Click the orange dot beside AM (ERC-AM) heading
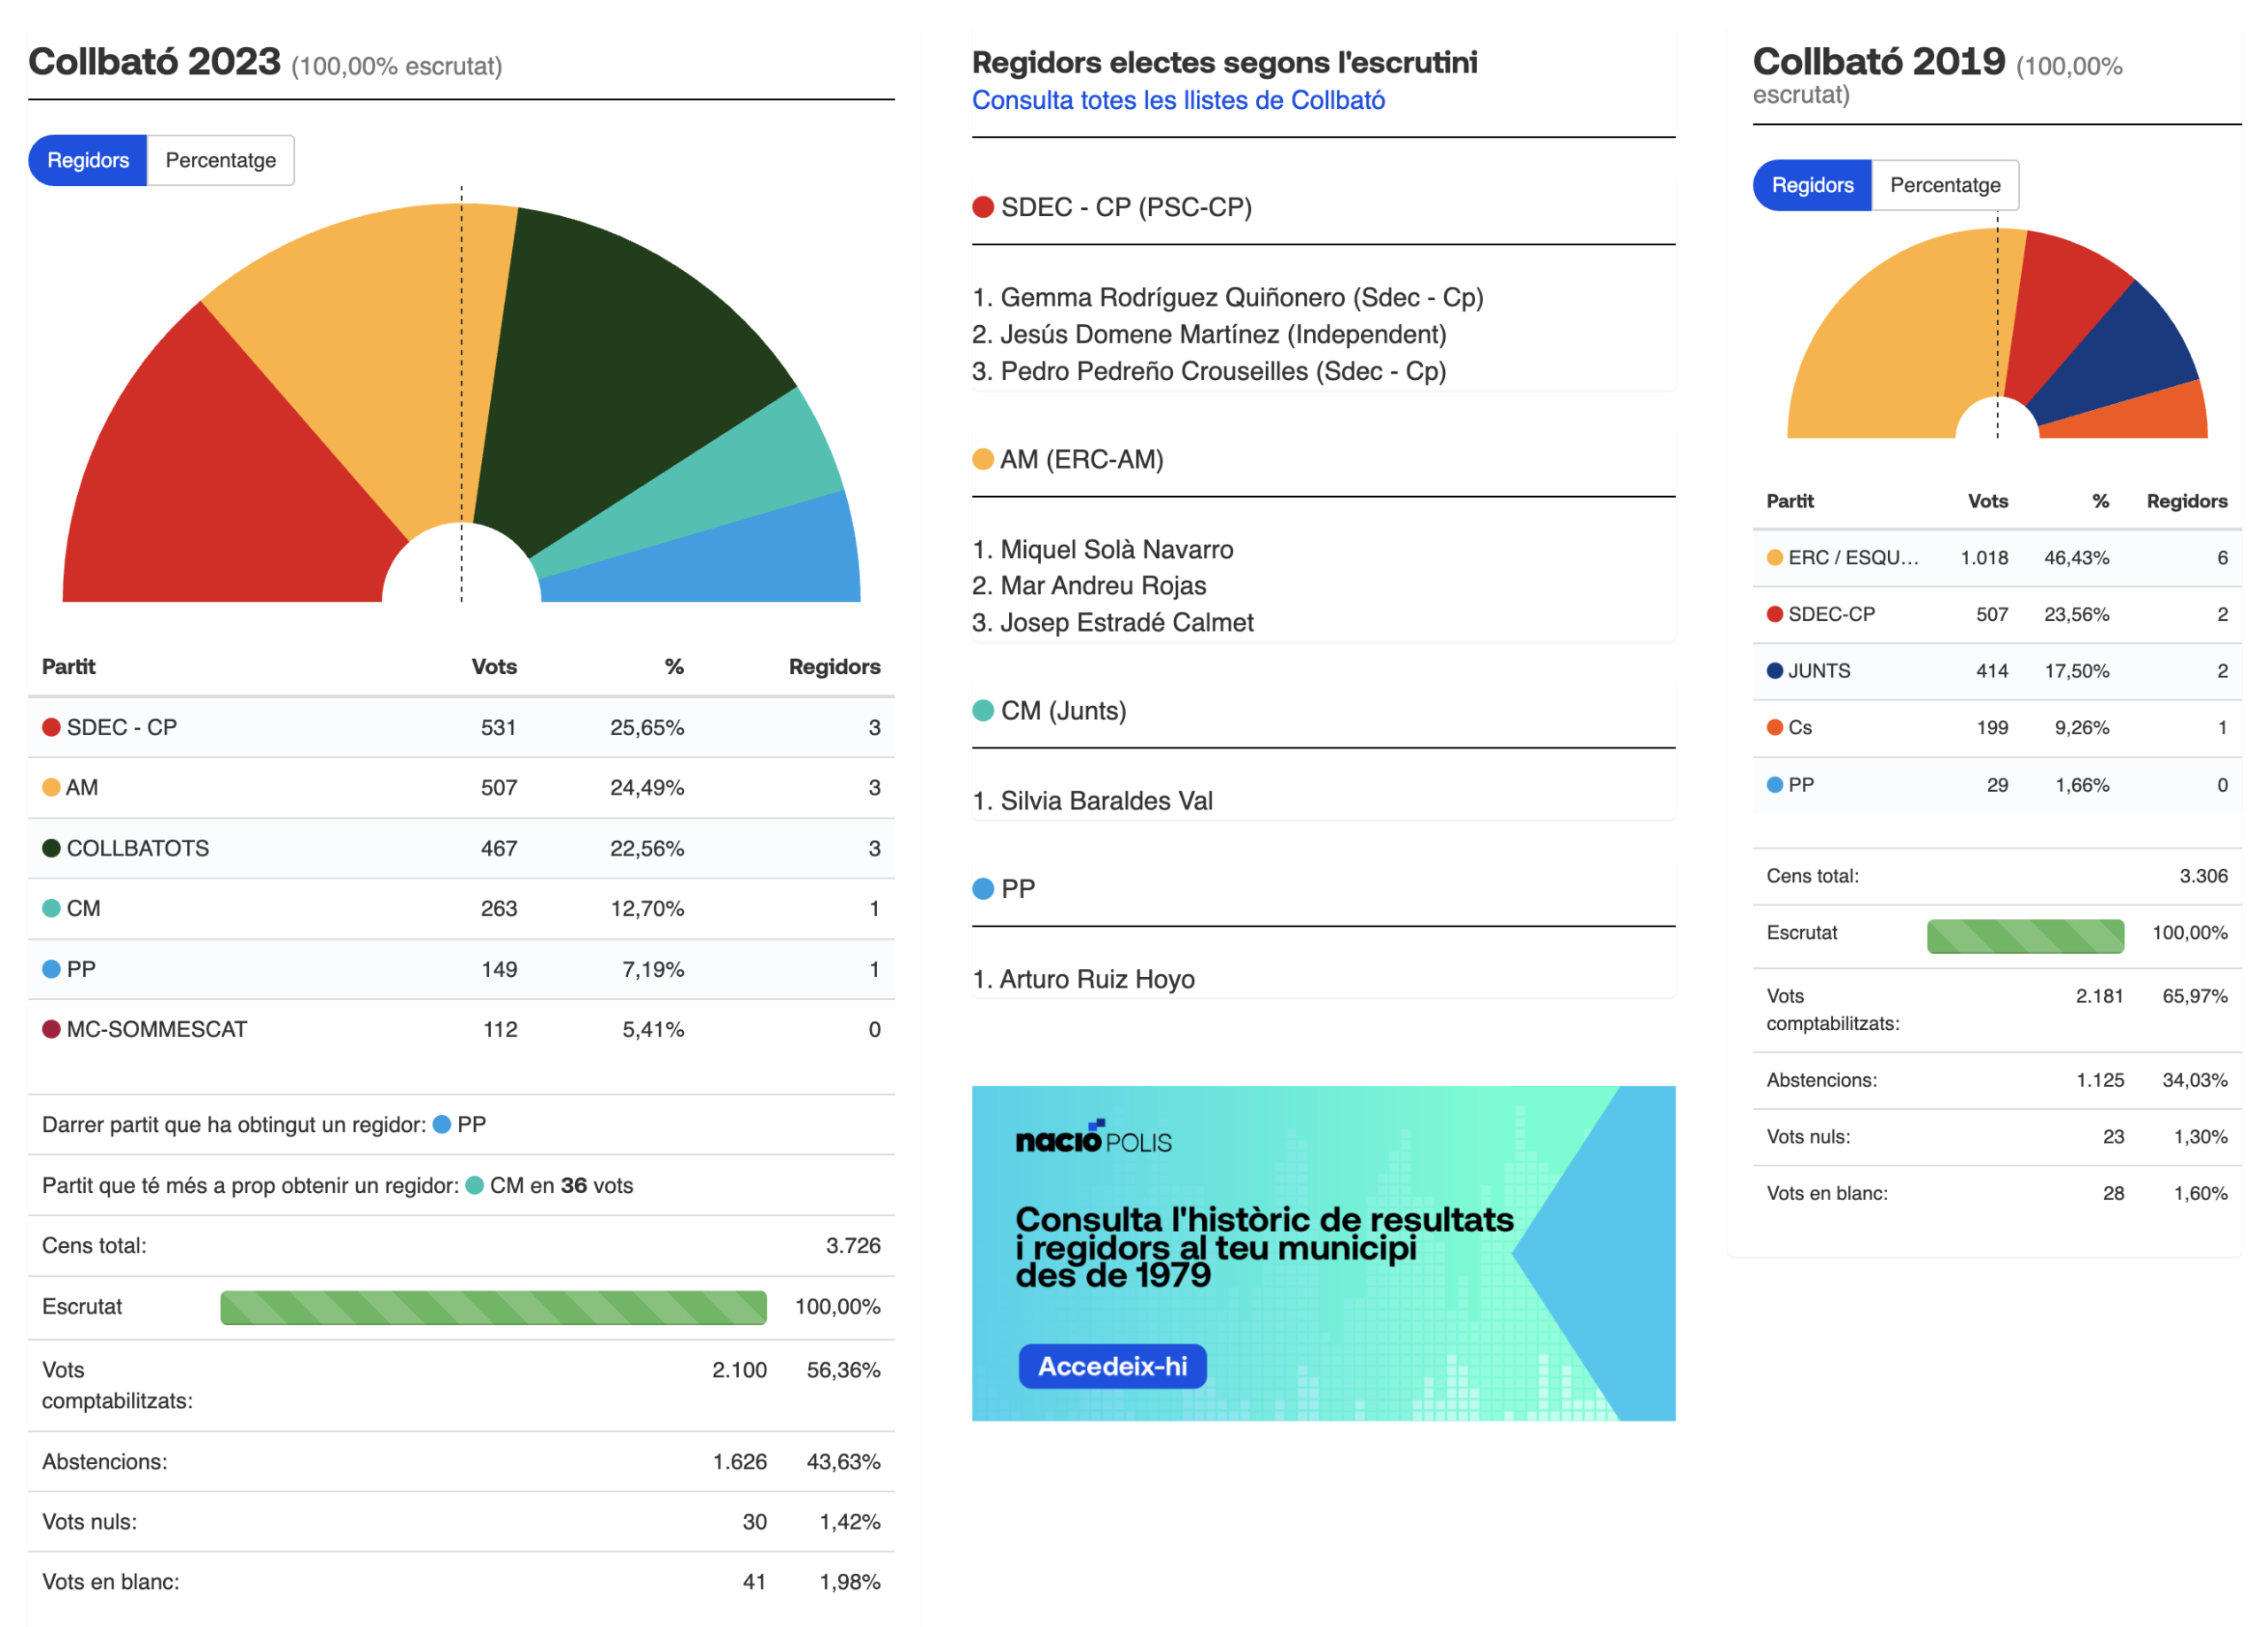The image size is (2268, 1627). point(983,459)
